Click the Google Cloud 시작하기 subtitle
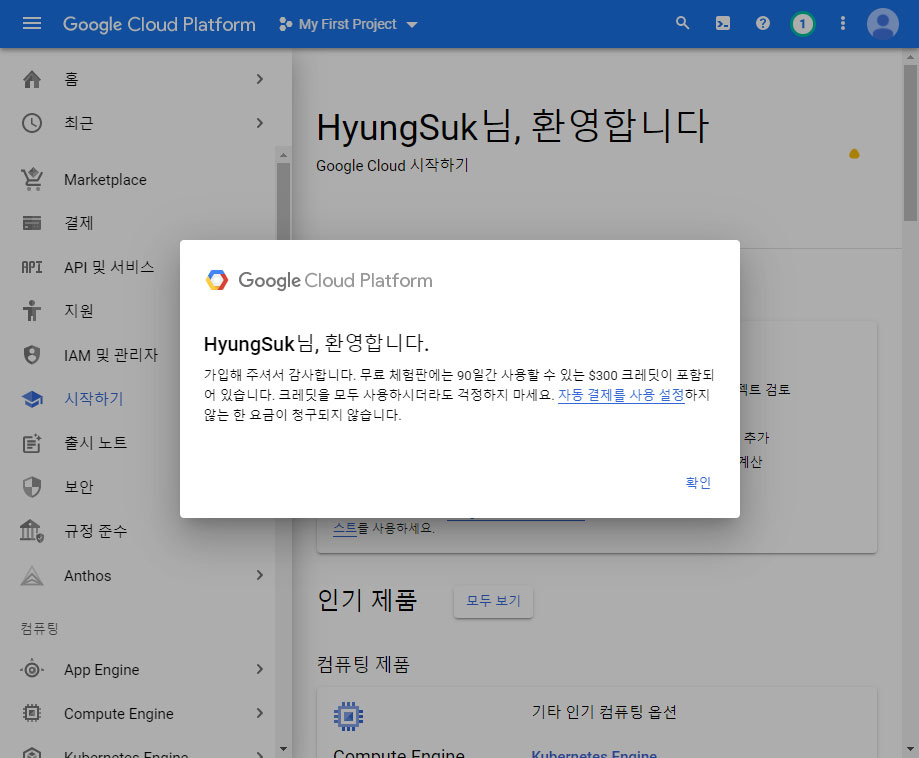The height and width of the screenshot is (758, 919). point(392,165)
